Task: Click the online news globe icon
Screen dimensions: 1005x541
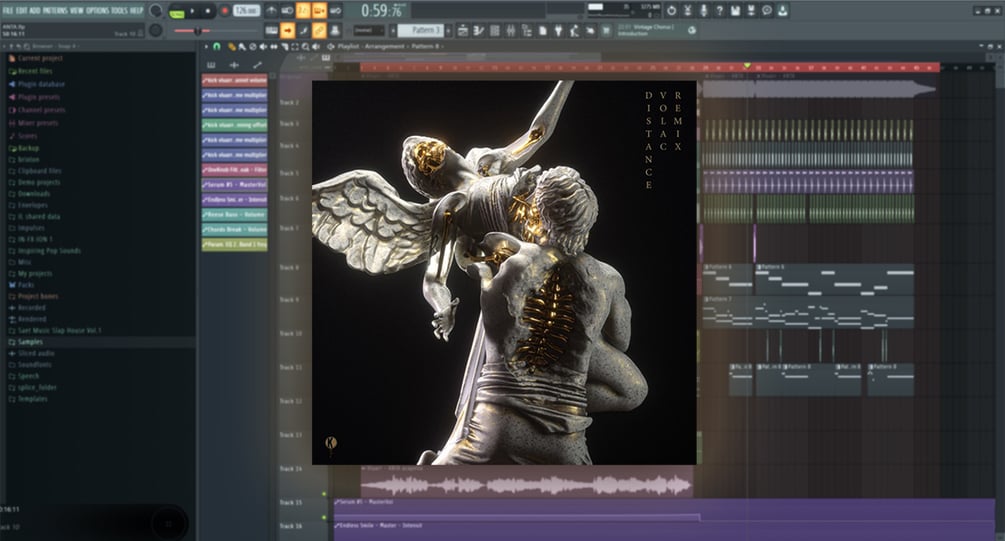Action: (x=692, y=30)
